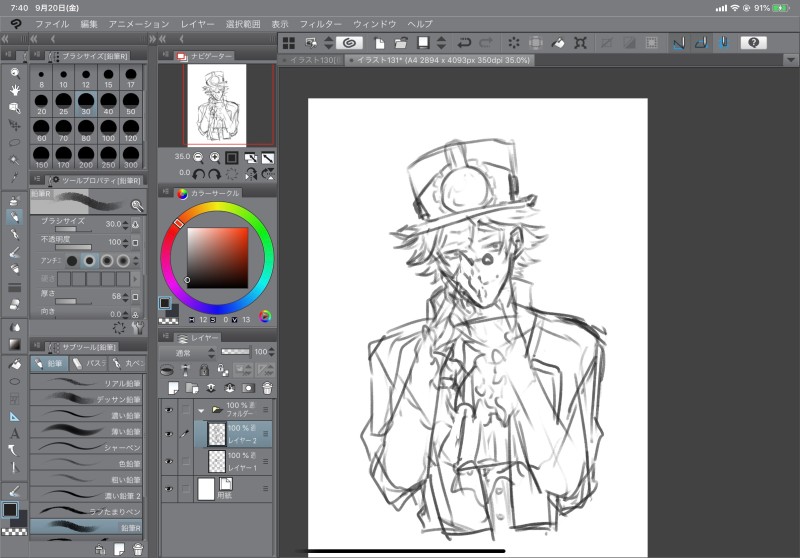
Task: Open the 編集 menu
Action: (89, 24)
